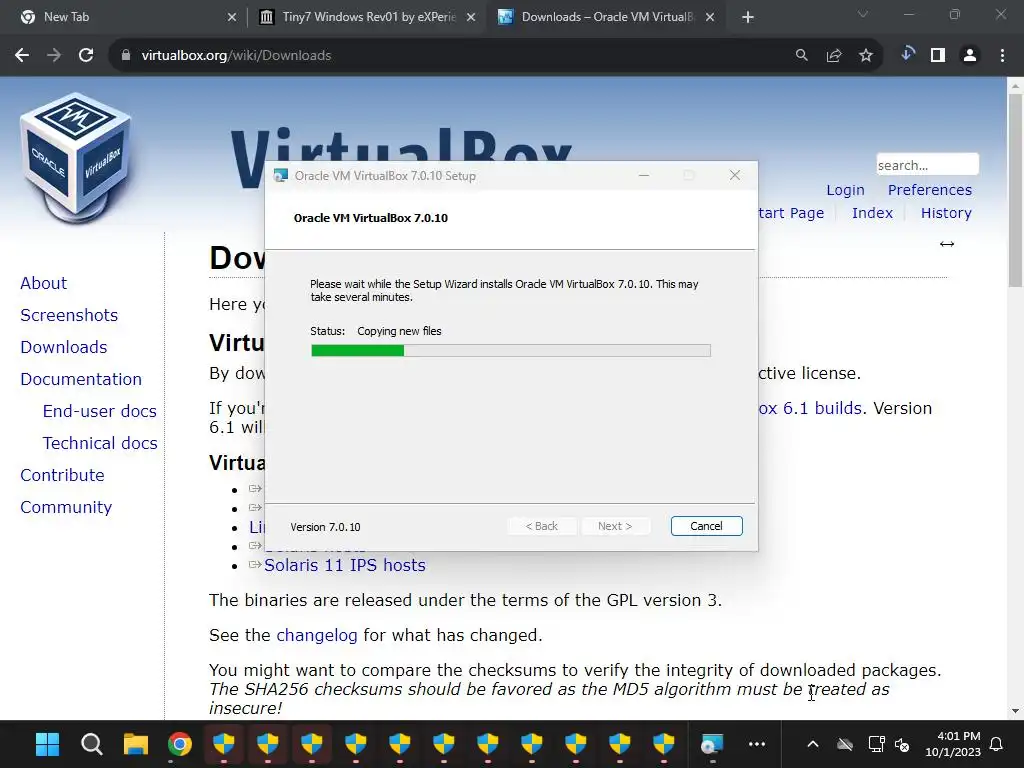The image size is (1024, 768).
Task: Select the Downloads – Oracle VM VirtualBox tab
Action: click(x=607, y=17)
